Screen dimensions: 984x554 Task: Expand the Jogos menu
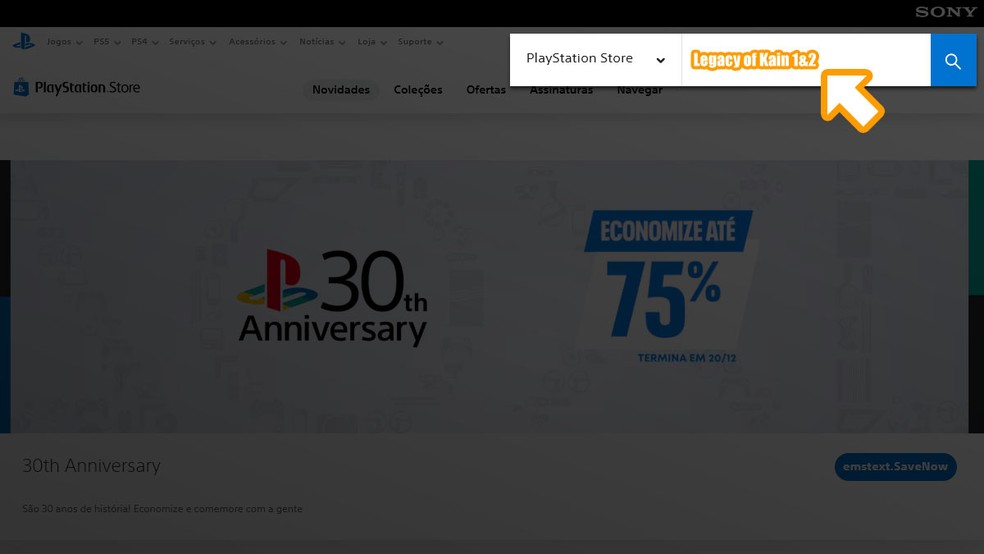click(64, 42)
